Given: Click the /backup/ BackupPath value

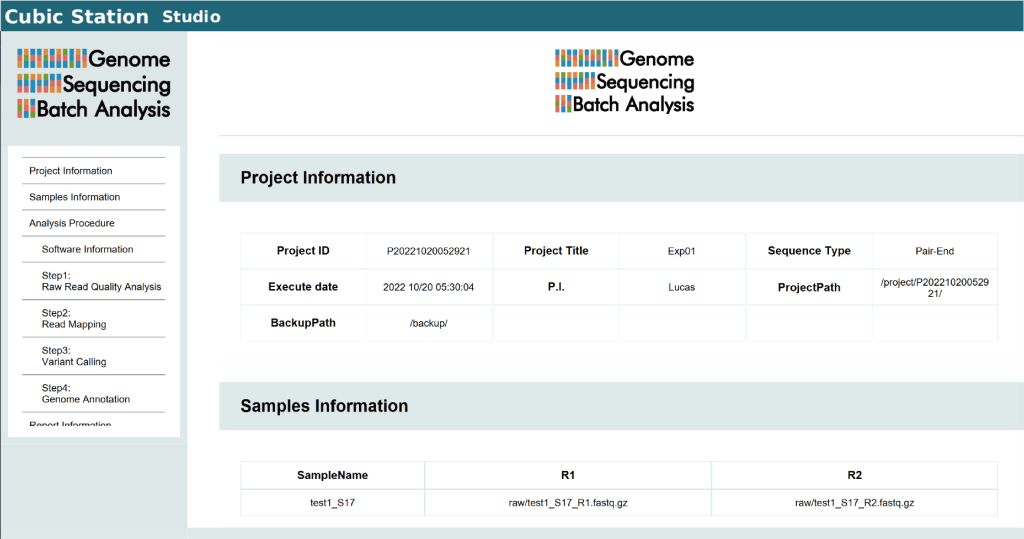Looking at the screenshot, I should tap(429, 323).
